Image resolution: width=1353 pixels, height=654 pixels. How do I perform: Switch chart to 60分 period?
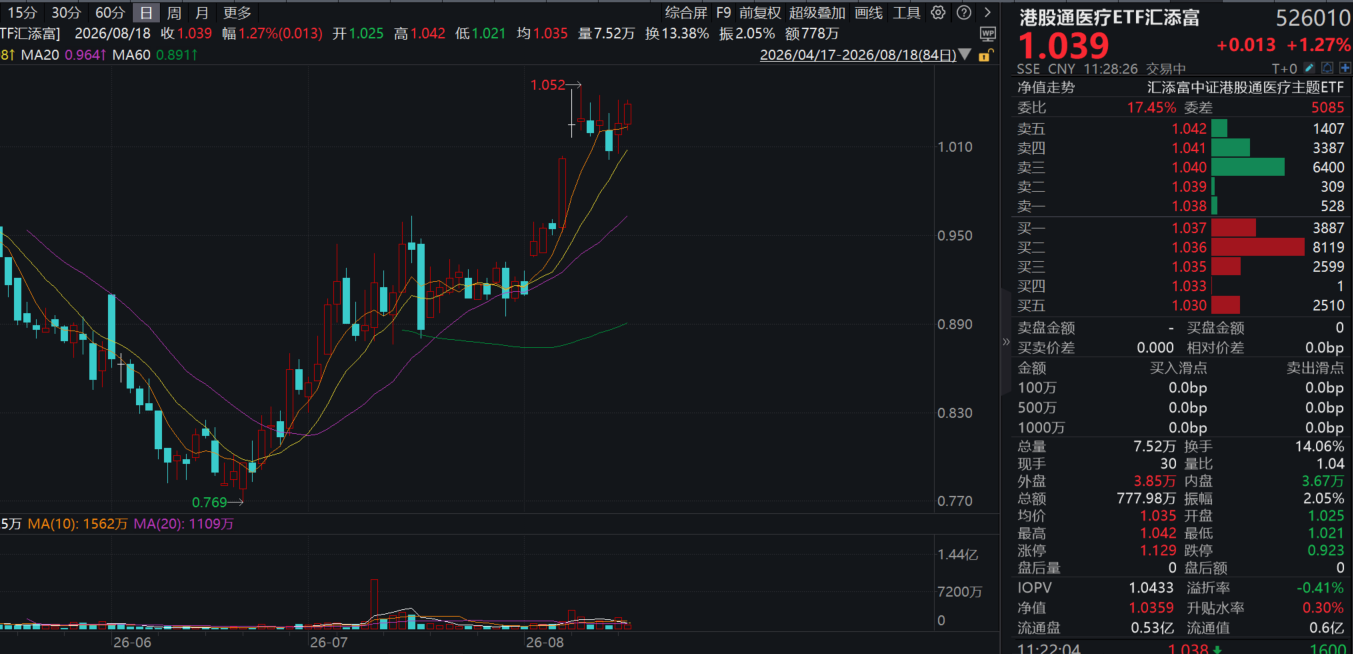click(110, 13)
